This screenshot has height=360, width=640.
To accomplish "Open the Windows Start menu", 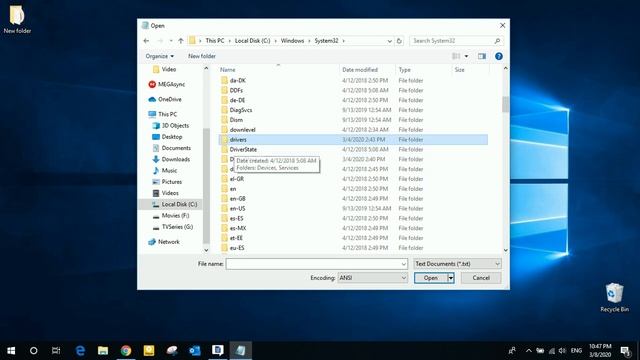I will point(11,351).
